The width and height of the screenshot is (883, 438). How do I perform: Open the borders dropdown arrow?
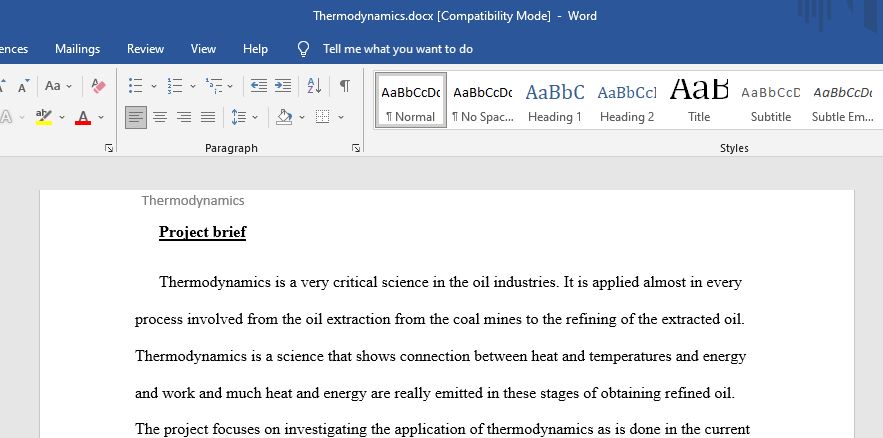pos(341,117)
